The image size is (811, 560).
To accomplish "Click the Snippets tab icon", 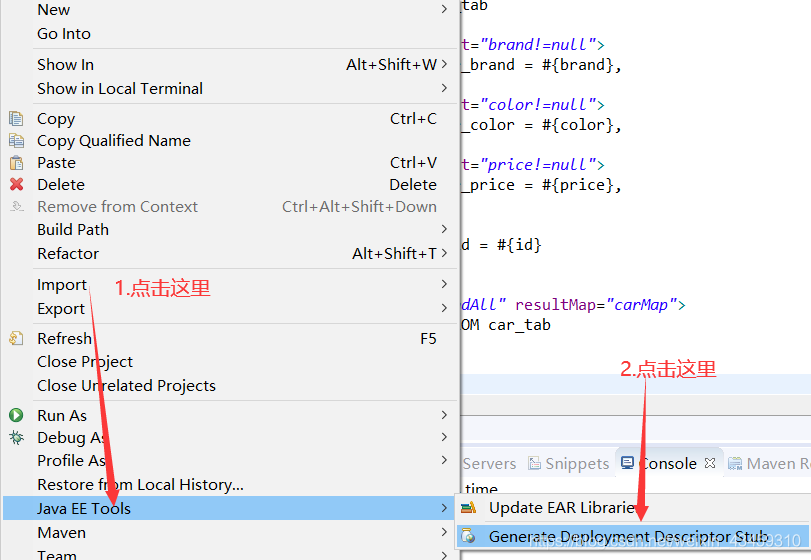I will [534, 463].
